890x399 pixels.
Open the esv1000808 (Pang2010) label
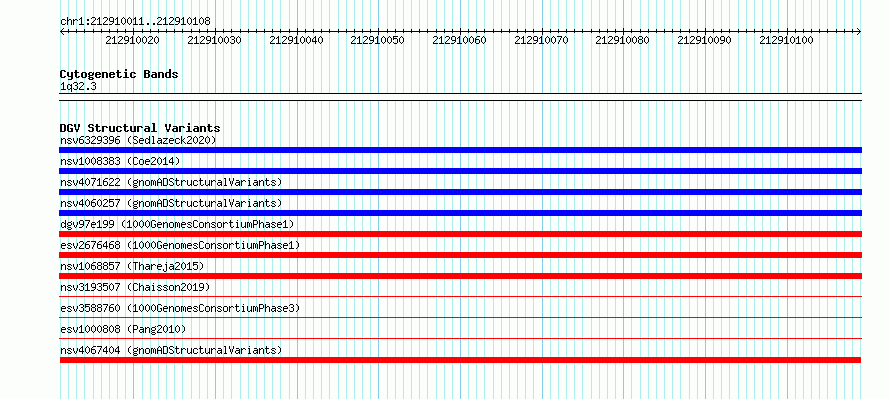[123, 329]
